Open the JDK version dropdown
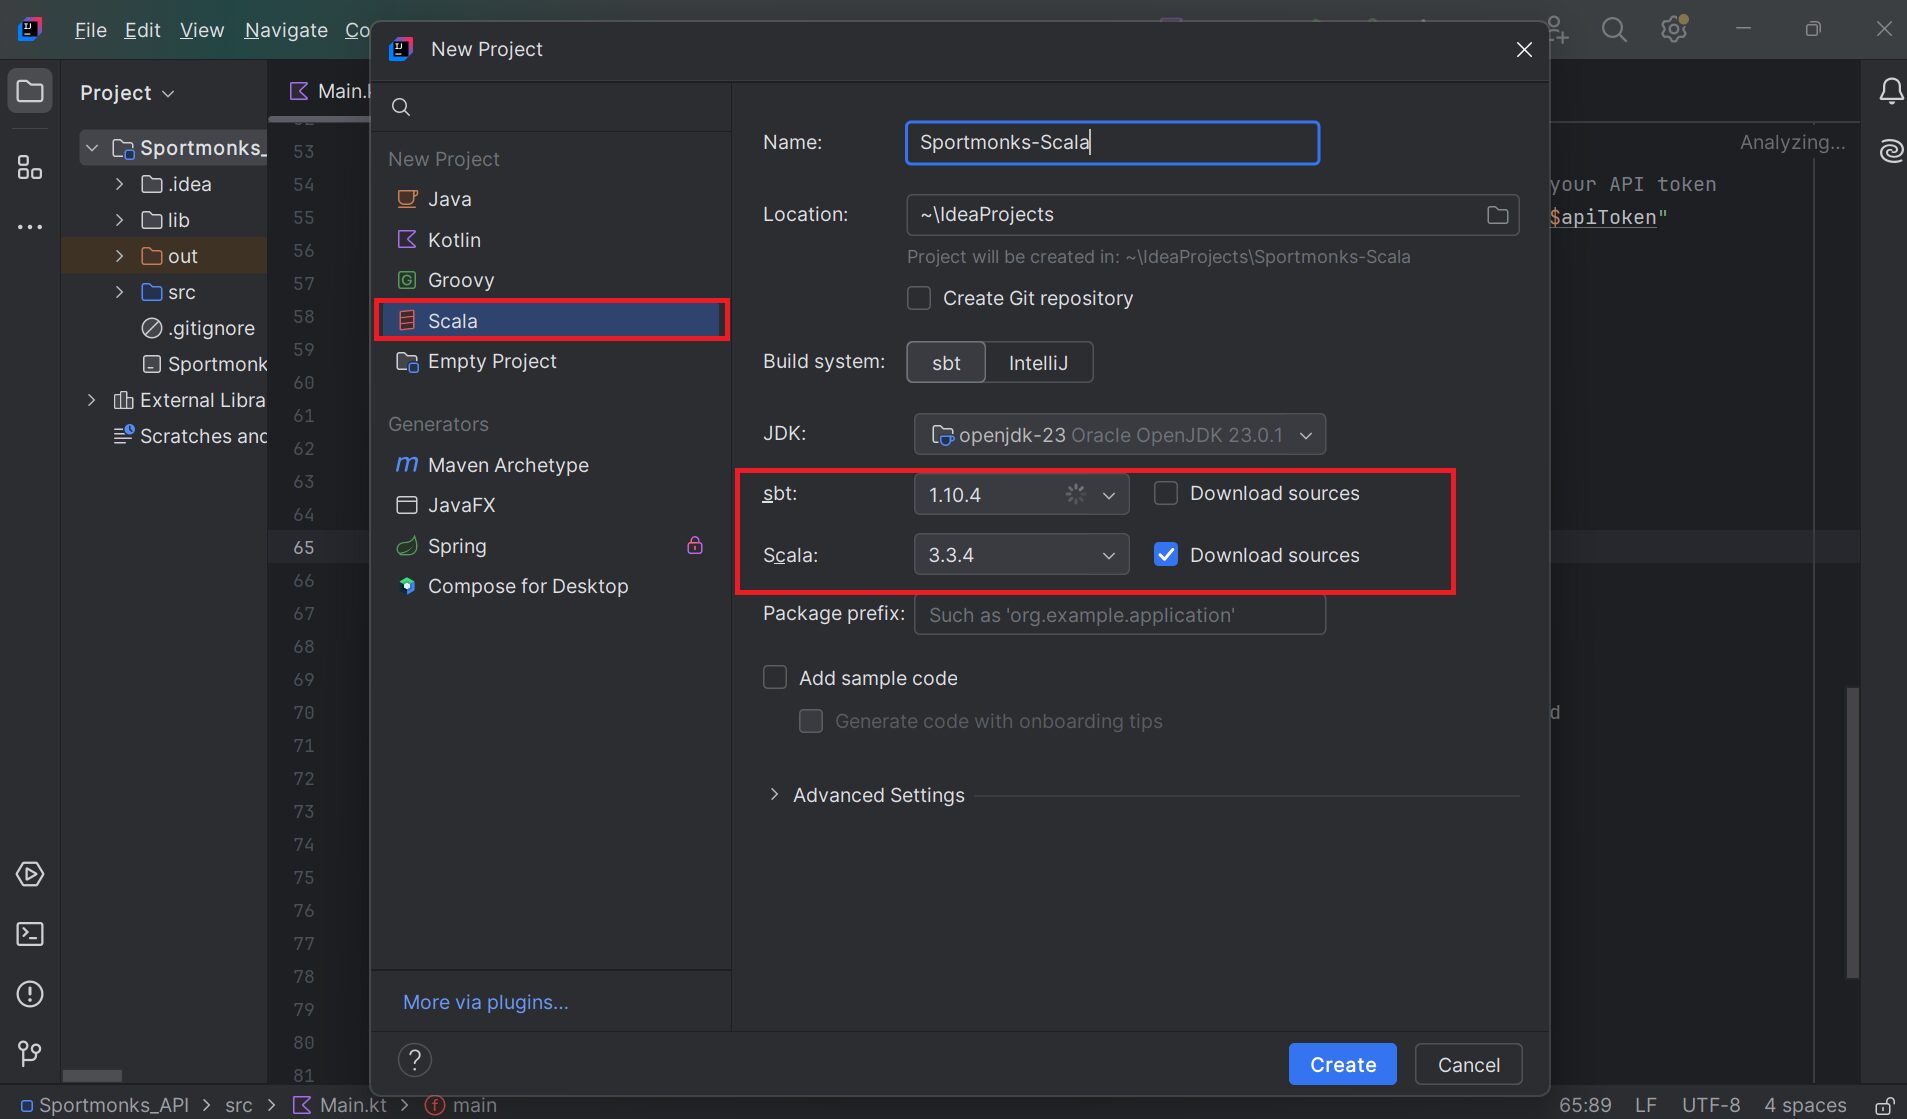The width and height of the screenshot is (1907, 1119). [x=1119, y=435]
